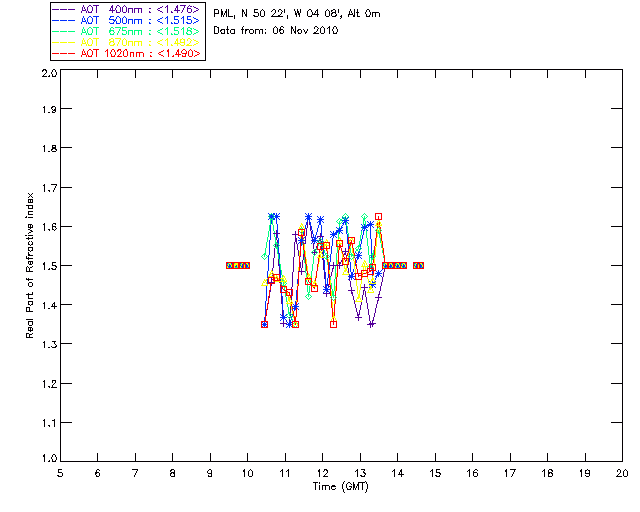Click the x-axis tick label 12
The image size is (640, 512).
click(322, 473)
